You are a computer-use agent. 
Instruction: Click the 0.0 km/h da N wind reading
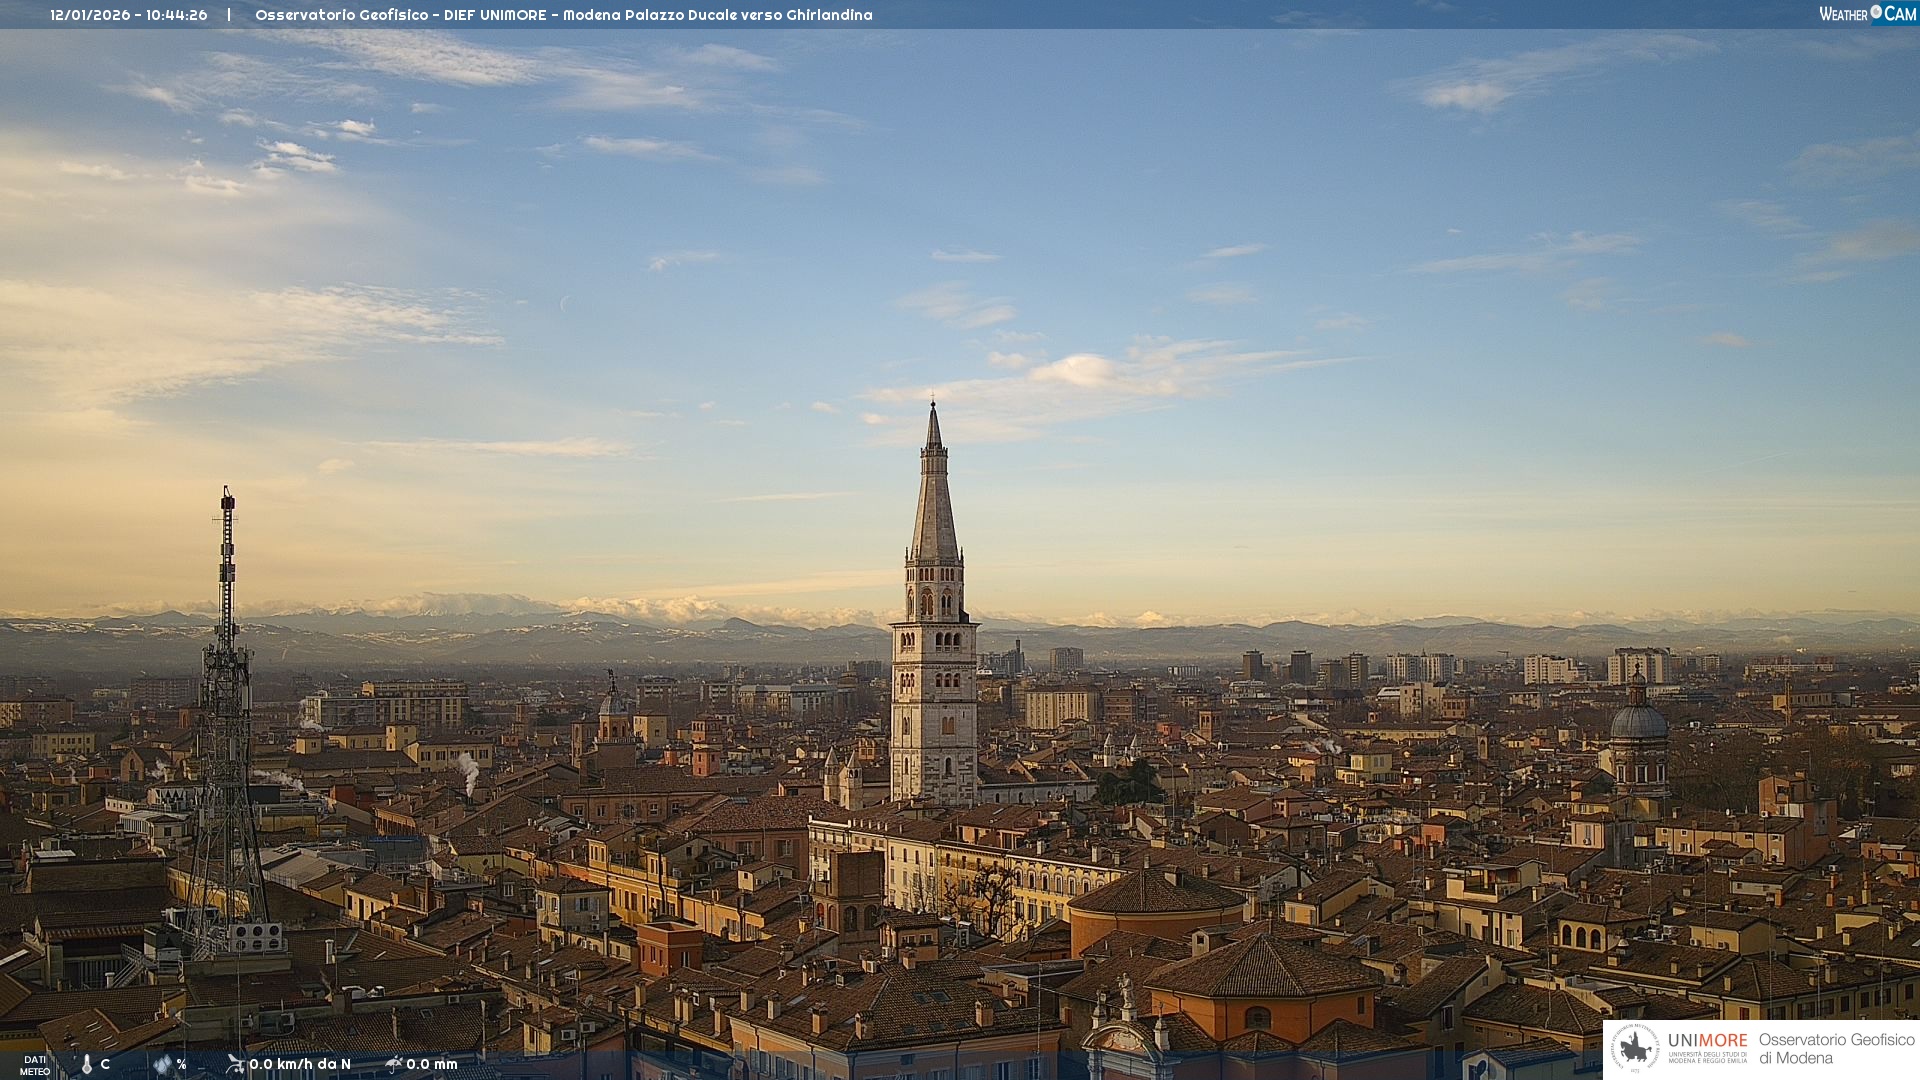(x=300, y=1064)
